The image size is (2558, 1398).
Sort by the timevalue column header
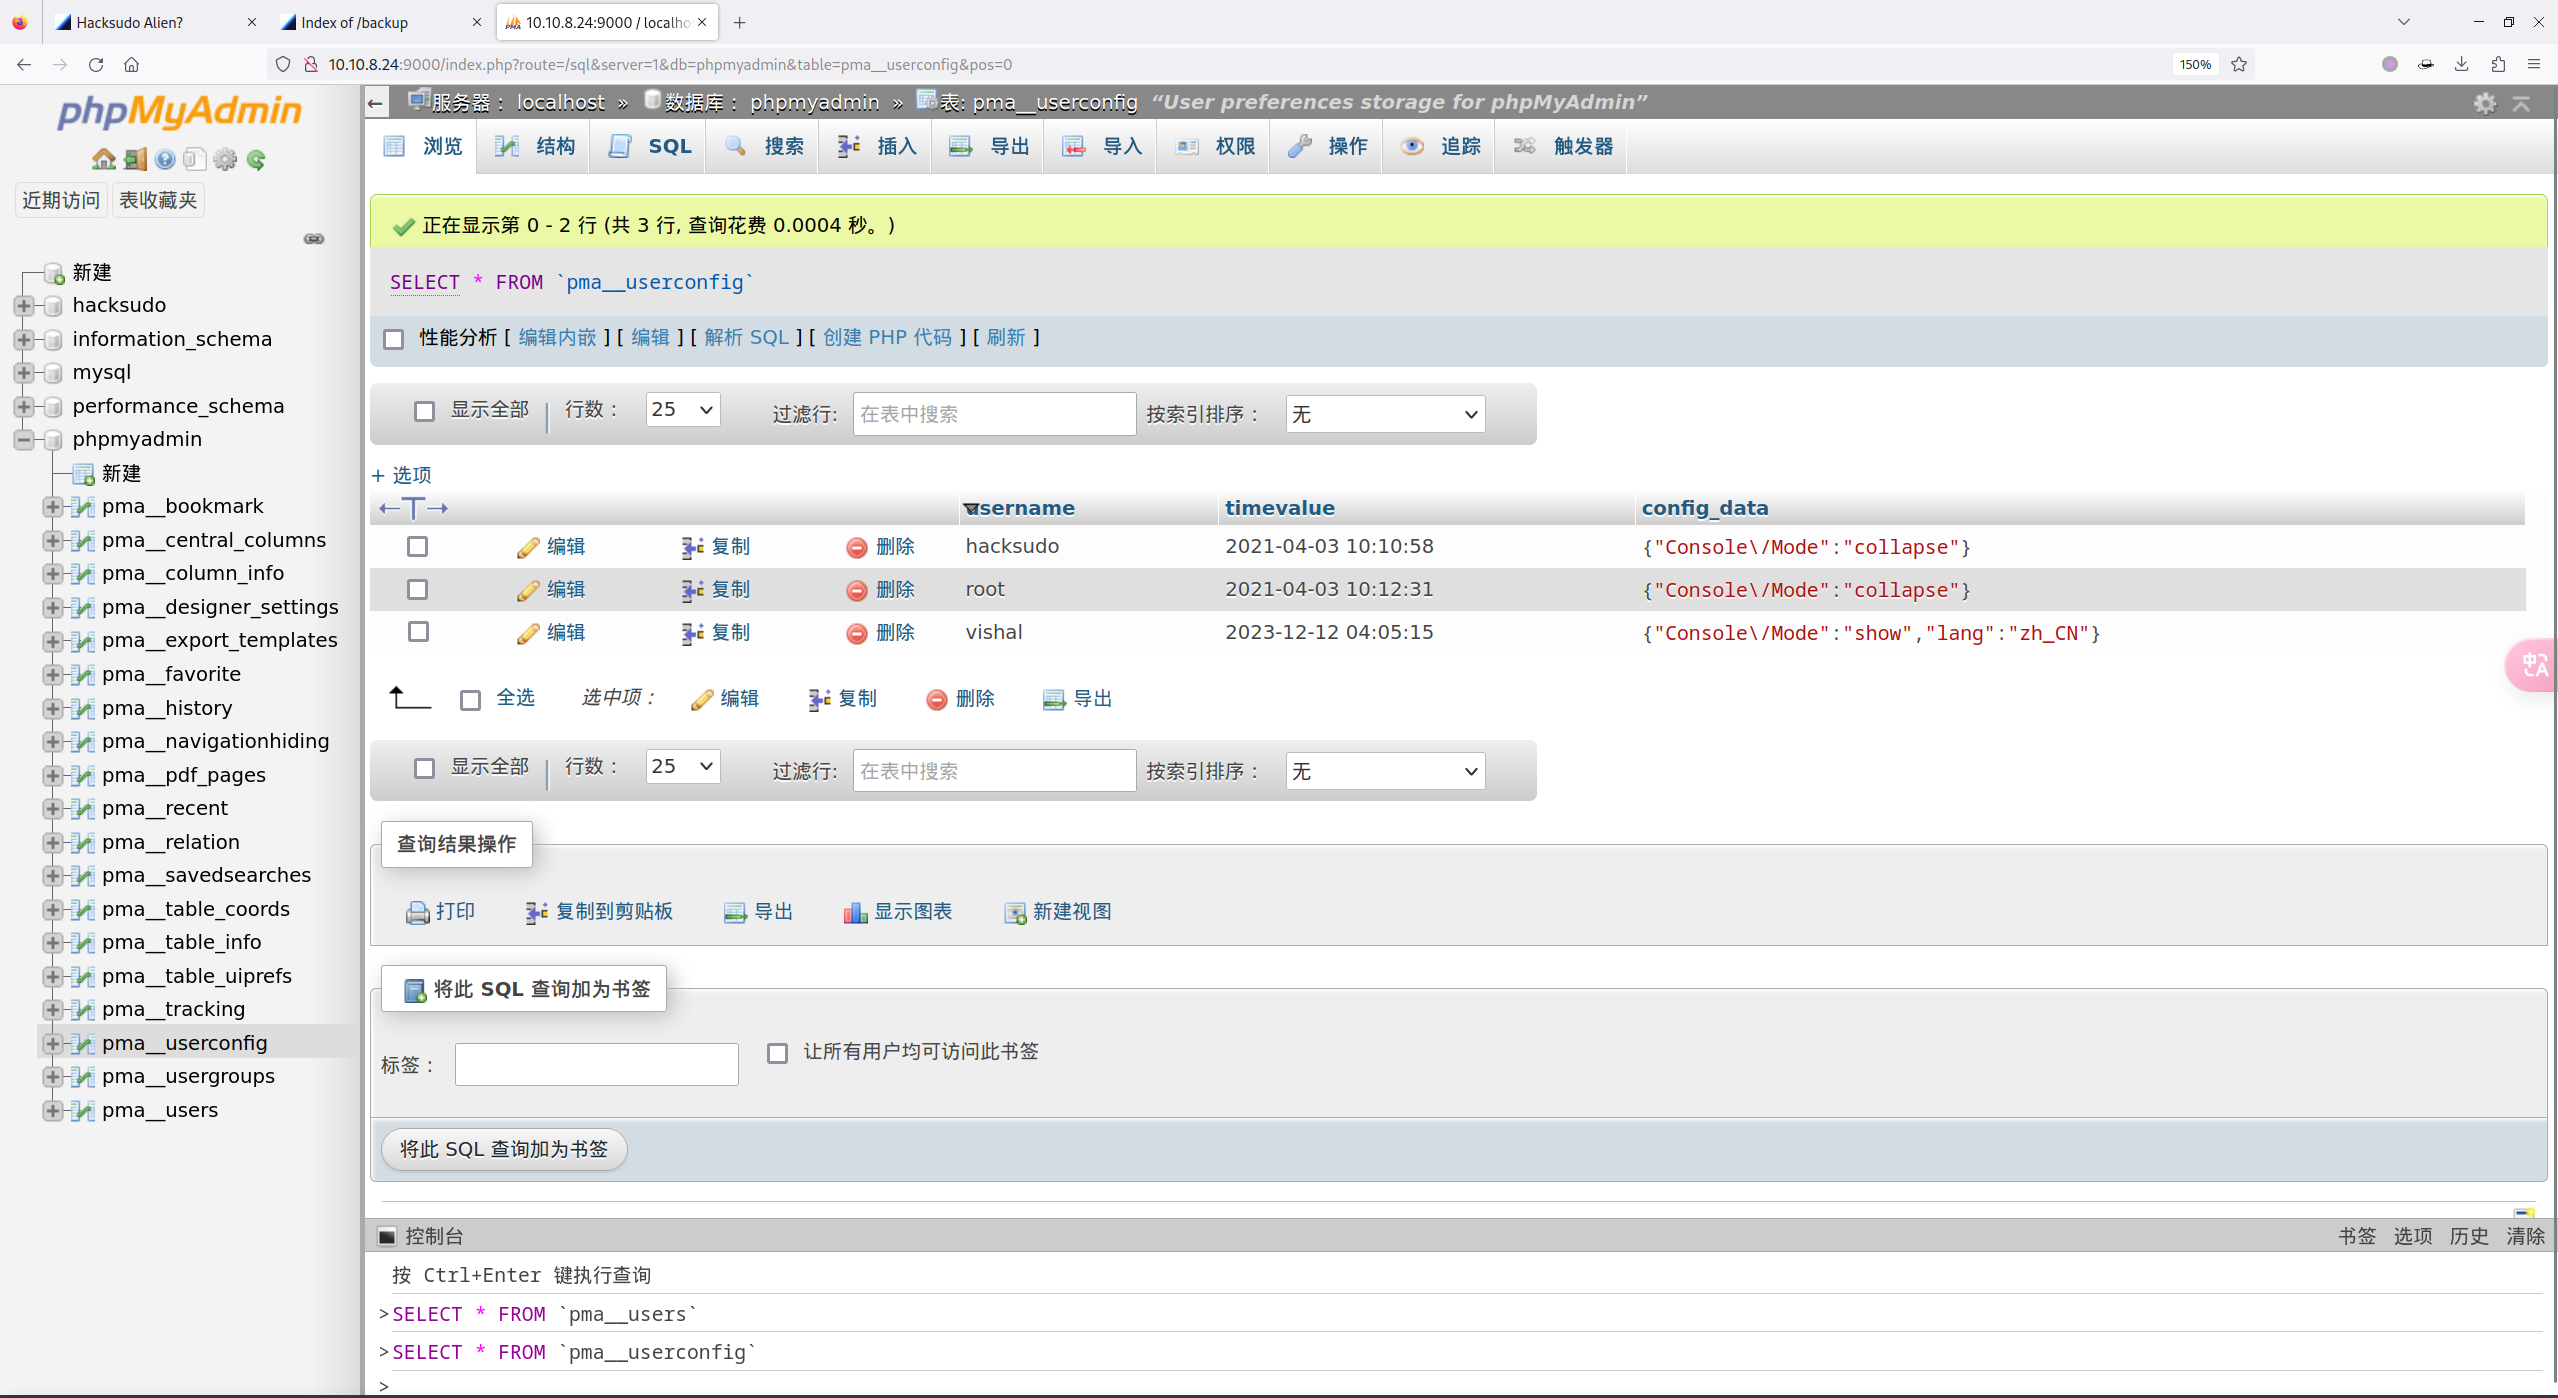click(1280, 508)
